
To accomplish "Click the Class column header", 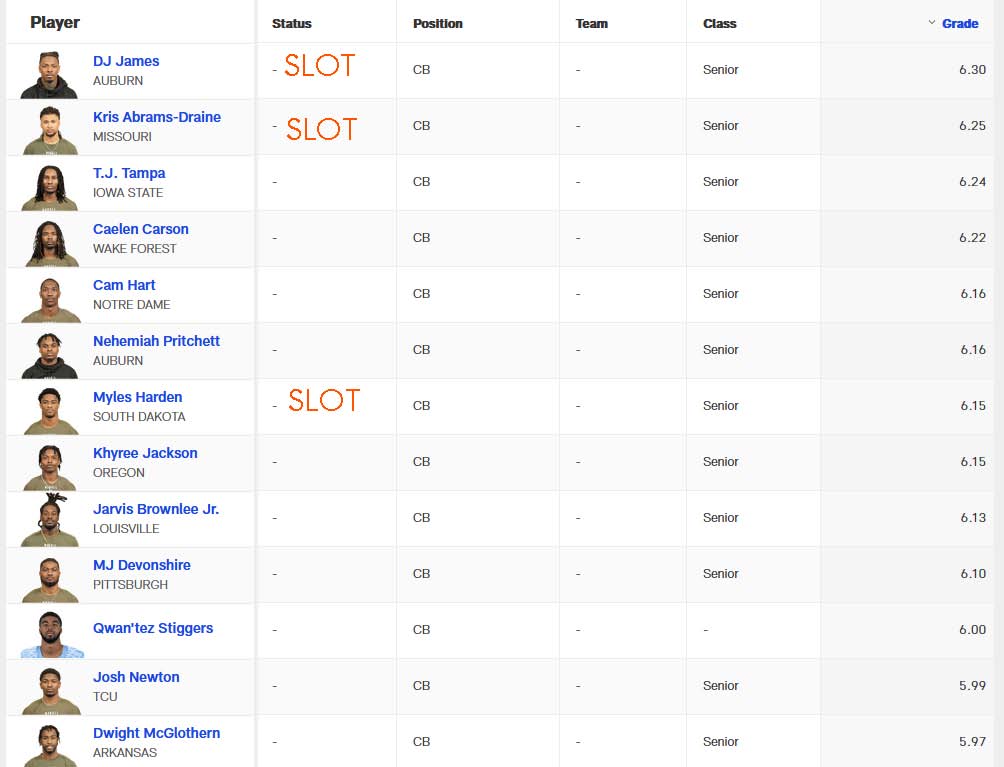I will click(x=719, y=23).
